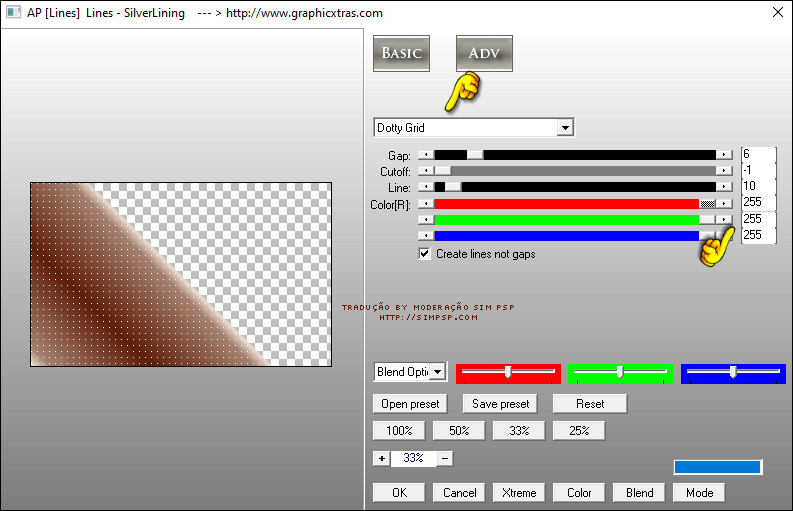Click the Gap slider right arrow
Screen dimensions: 793x511
pos(723,155)
